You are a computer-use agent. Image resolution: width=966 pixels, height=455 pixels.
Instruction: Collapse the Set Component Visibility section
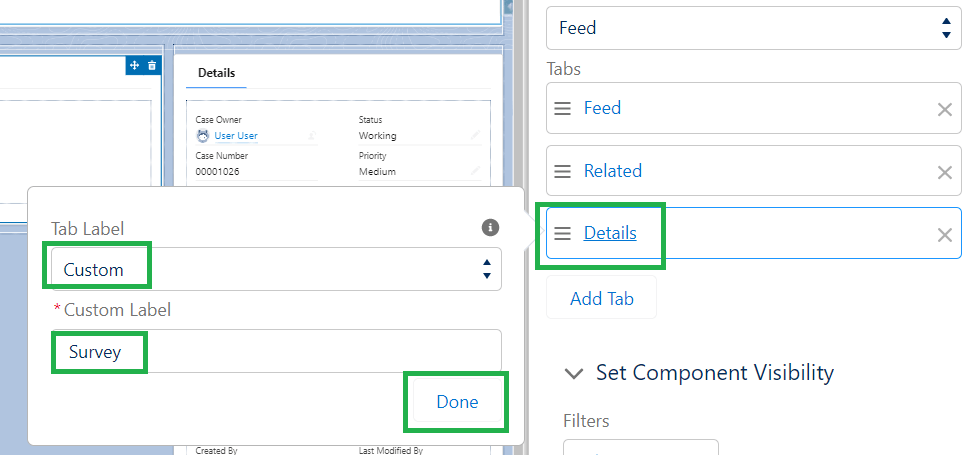(574, 373)
